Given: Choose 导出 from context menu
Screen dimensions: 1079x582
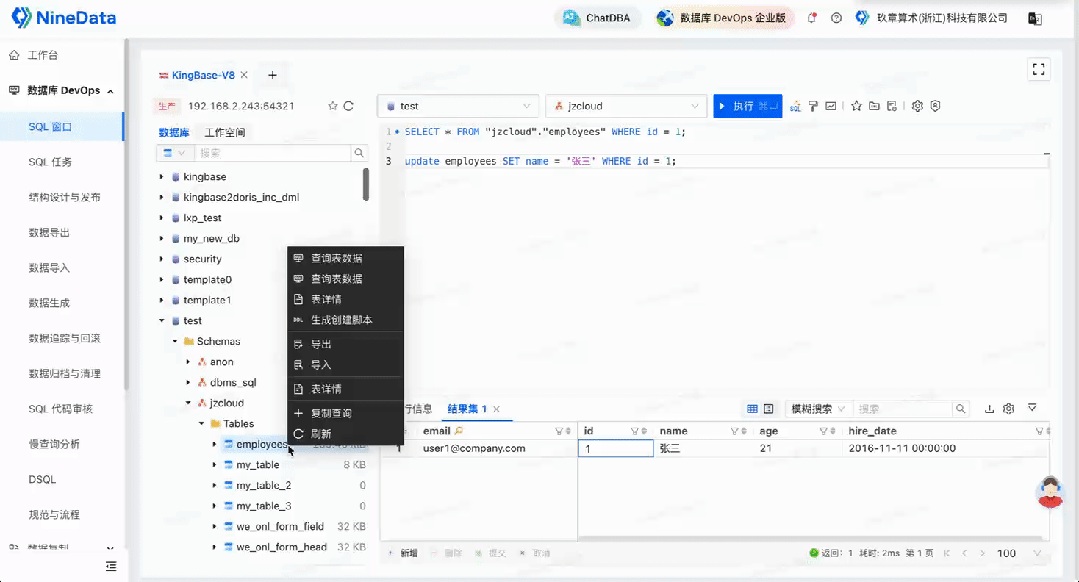Looking at the screenshot, I should coord(345,344).
